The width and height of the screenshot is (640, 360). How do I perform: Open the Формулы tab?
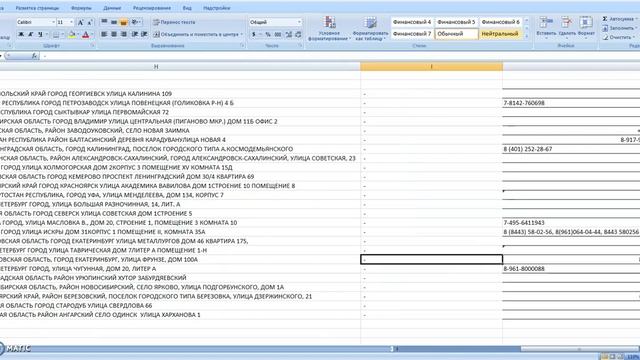(x=81, y=8)
